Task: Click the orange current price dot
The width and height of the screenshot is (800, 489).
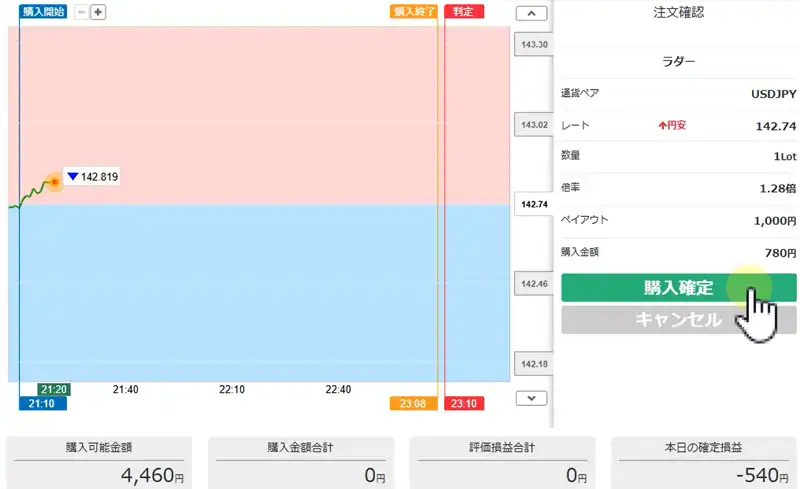Action: click(x=55, y=182)
